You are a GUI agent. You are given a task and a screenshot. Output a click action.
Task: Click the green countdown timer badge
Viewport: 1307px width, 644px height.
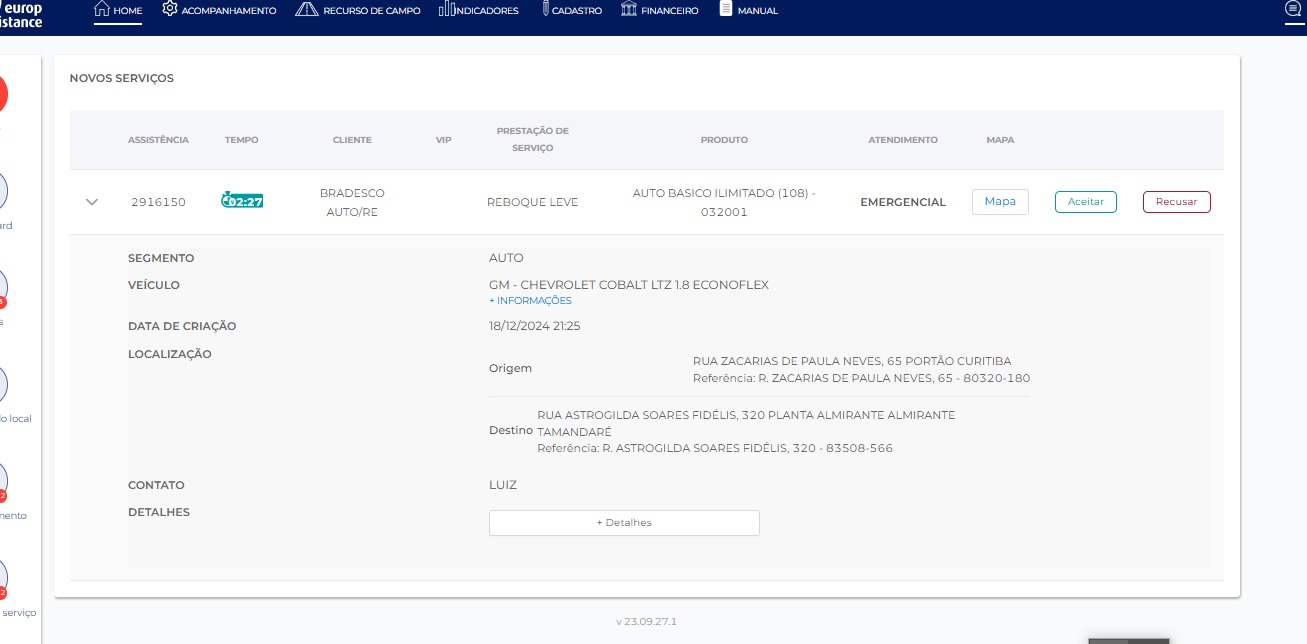click(x=242, y=201)
